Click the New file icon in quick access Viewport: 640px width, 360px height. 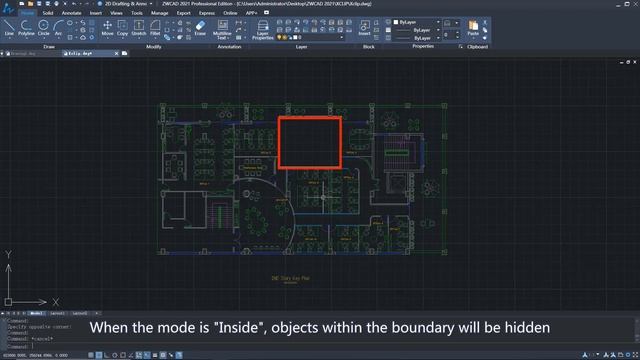click(x=21, y=4)
